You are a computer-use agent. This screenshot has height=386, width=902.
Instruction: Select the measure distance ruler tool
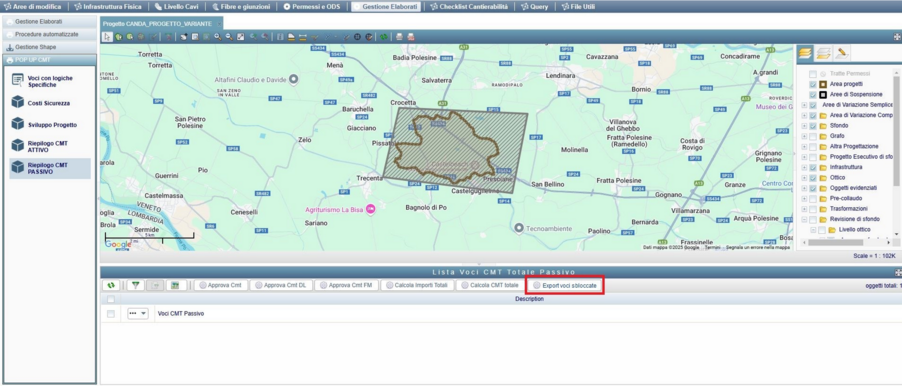(303, 37)
